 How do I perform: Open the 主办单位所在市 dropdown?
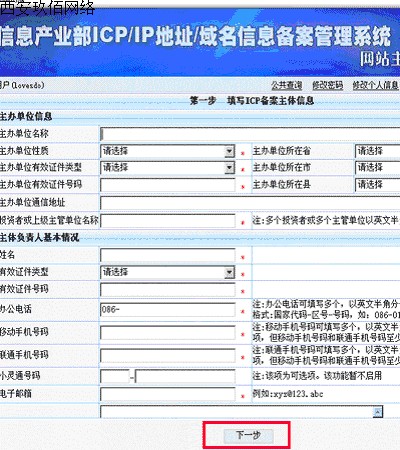[x=378, y=167]
